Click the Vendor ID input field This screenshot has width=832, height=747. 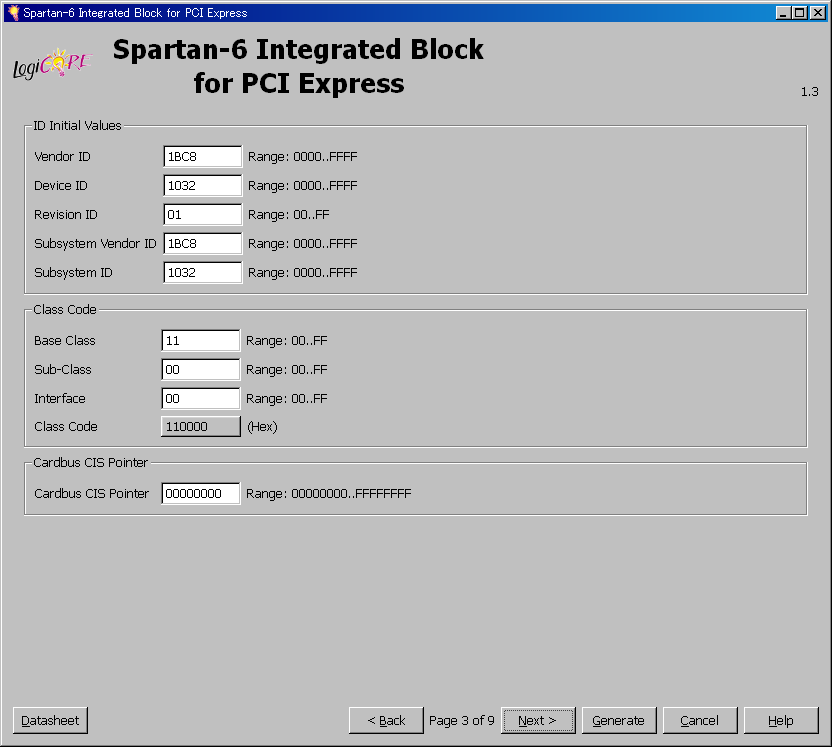[x=202, y=157]
